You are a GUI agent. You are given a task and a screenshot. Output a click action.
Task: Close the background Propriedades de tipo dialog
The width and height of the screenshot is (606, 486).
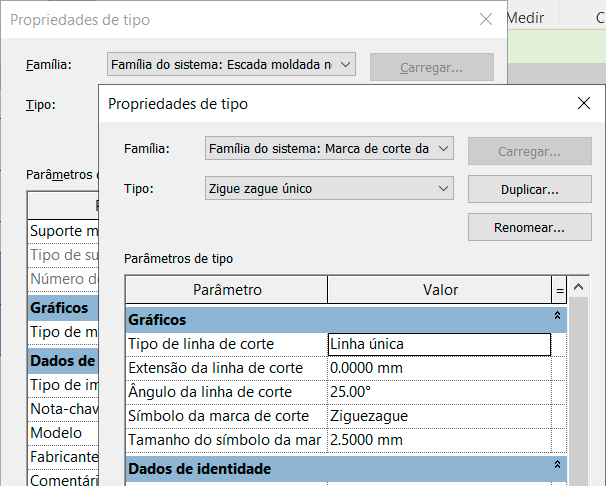pyautogui.click(x=486, y=19)
